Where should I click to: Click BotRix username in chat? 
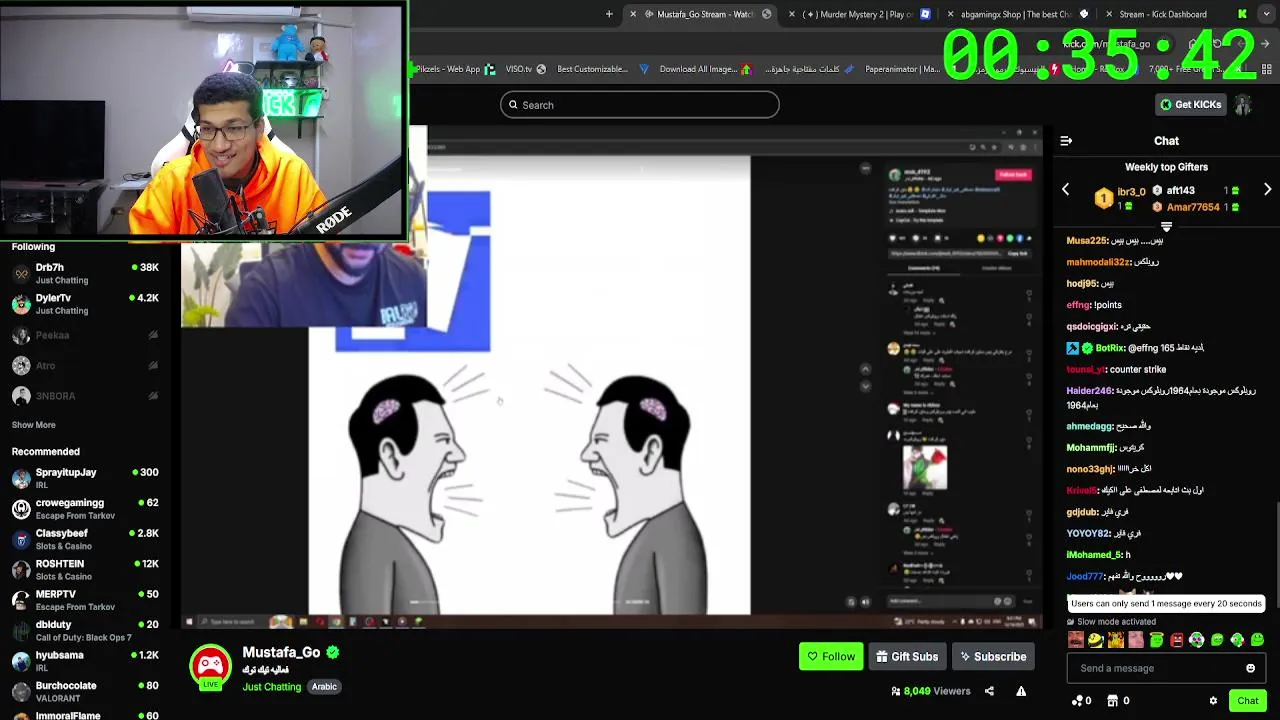(1110, 348)
